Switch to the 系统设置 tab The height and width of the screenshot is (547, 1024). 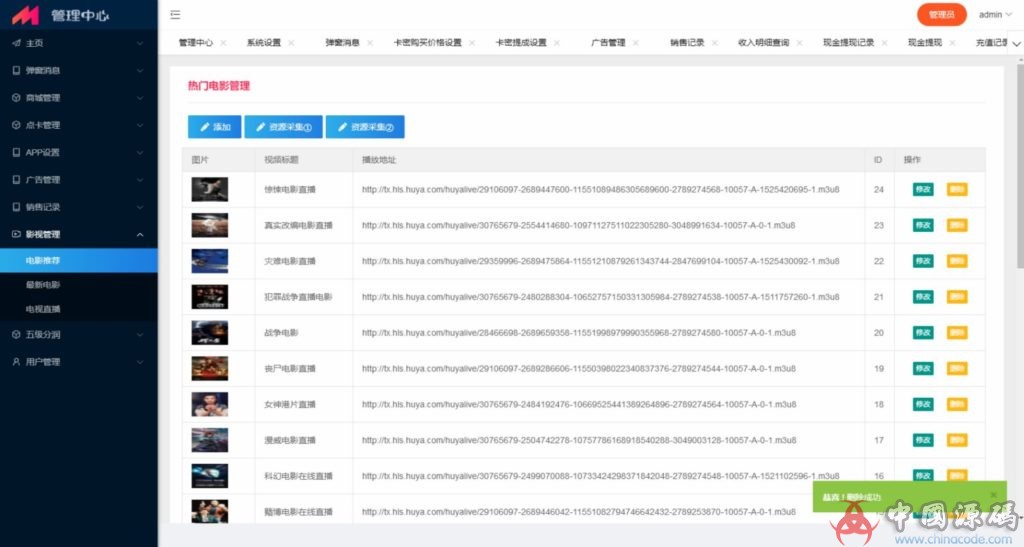tap(264, 43)
